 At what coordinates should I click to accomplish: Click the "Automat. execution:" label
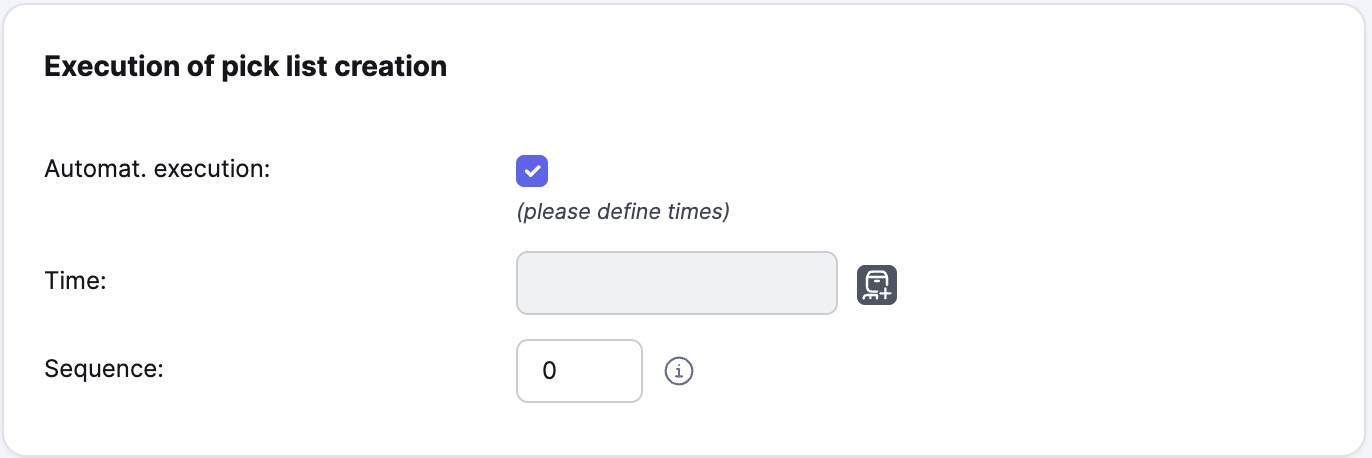pyautogui.click(x=158, y=168)
